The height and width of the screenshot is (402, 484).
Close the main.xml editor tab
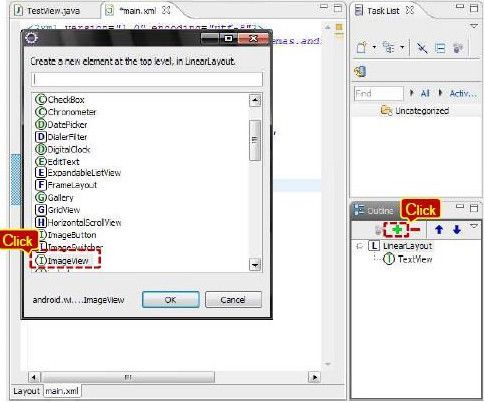click(166, 10)
